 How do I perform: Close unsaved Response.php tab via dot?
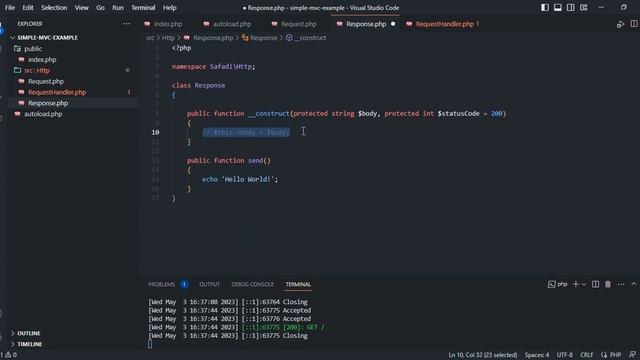[x=393, y=24]
